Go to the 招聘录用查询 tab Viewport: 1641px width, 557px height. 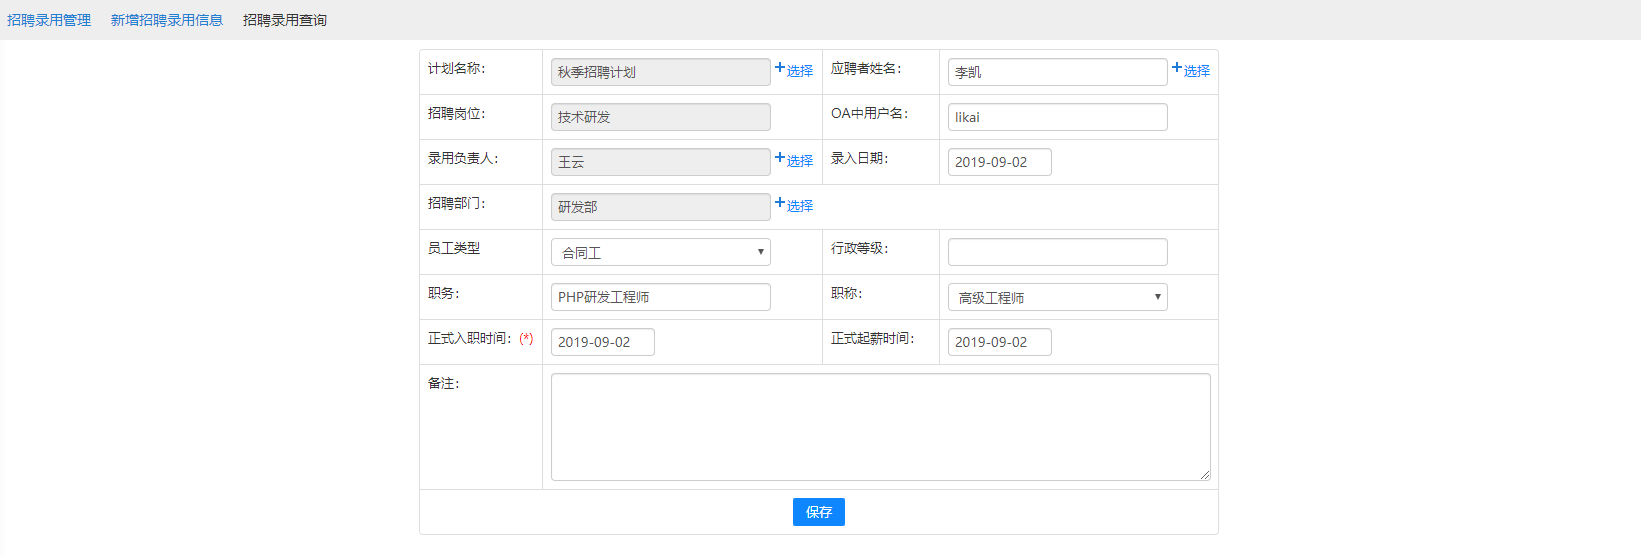[x=285, y=20]
